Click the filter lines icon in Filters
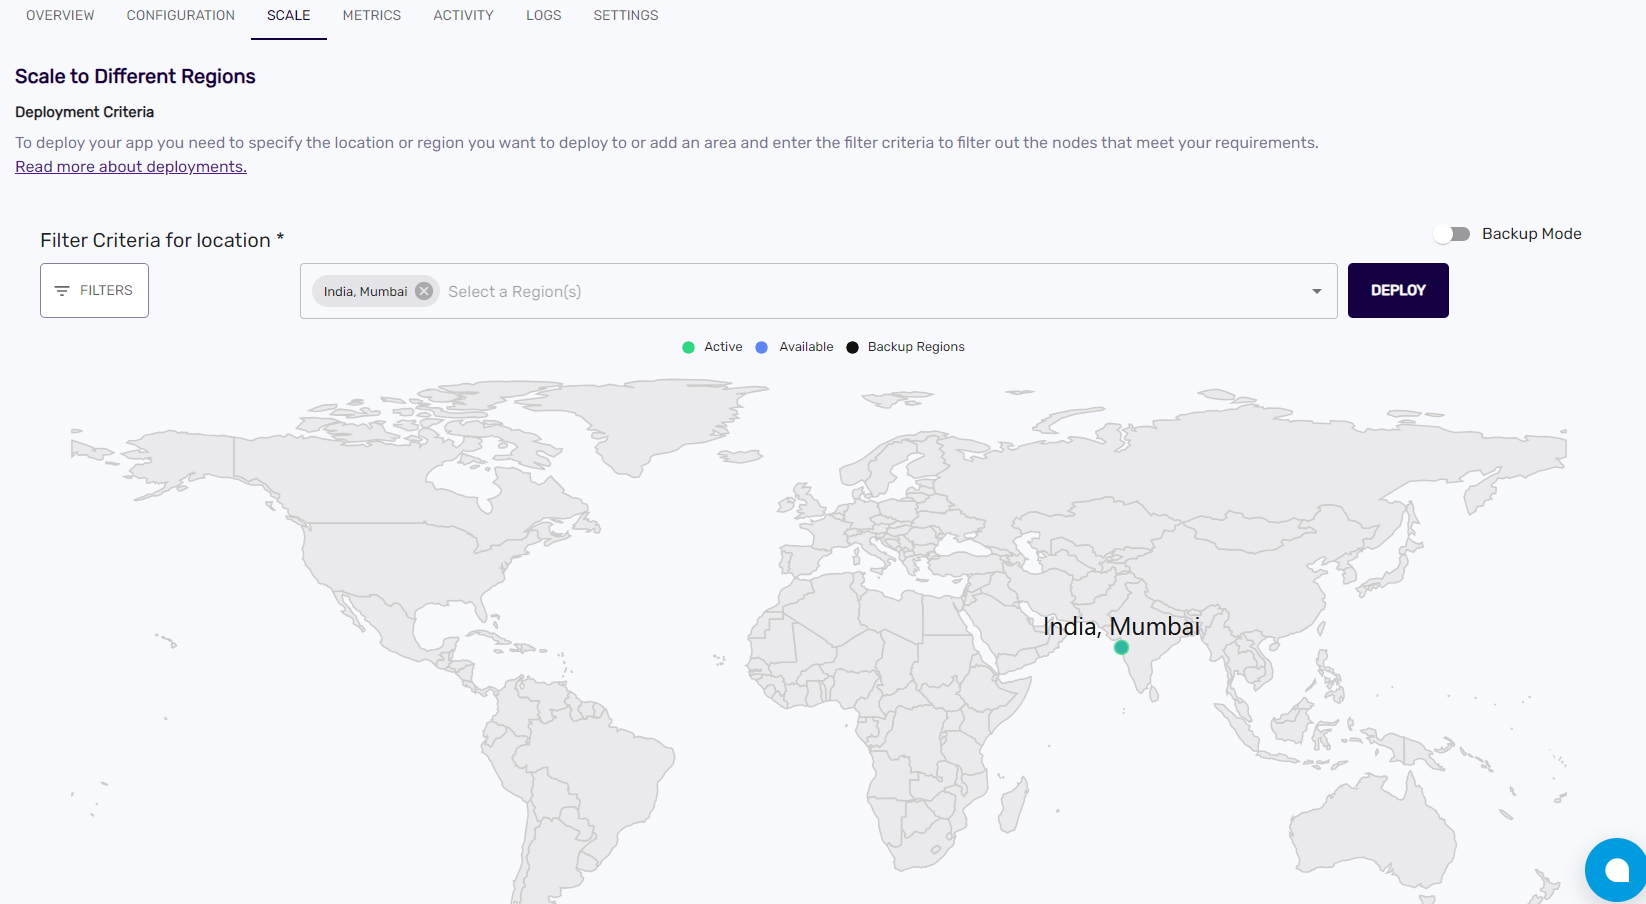Viewport: 1646px width, 904px height. coord(62,291)
